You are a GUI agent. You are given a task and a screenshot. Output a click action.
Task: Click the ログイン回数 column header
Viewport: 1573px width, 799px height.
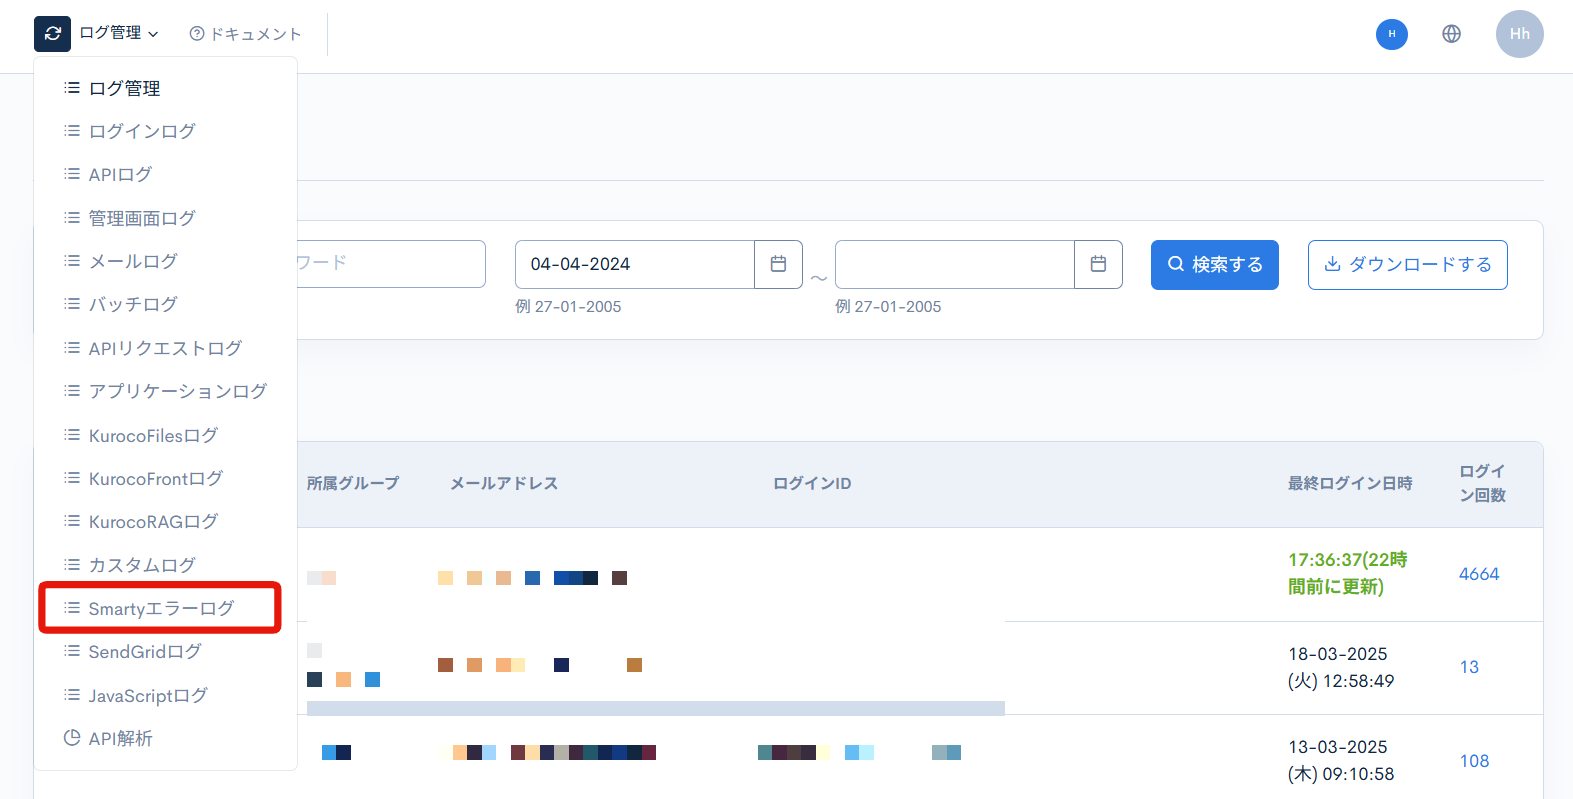(x=1483, y=483)
